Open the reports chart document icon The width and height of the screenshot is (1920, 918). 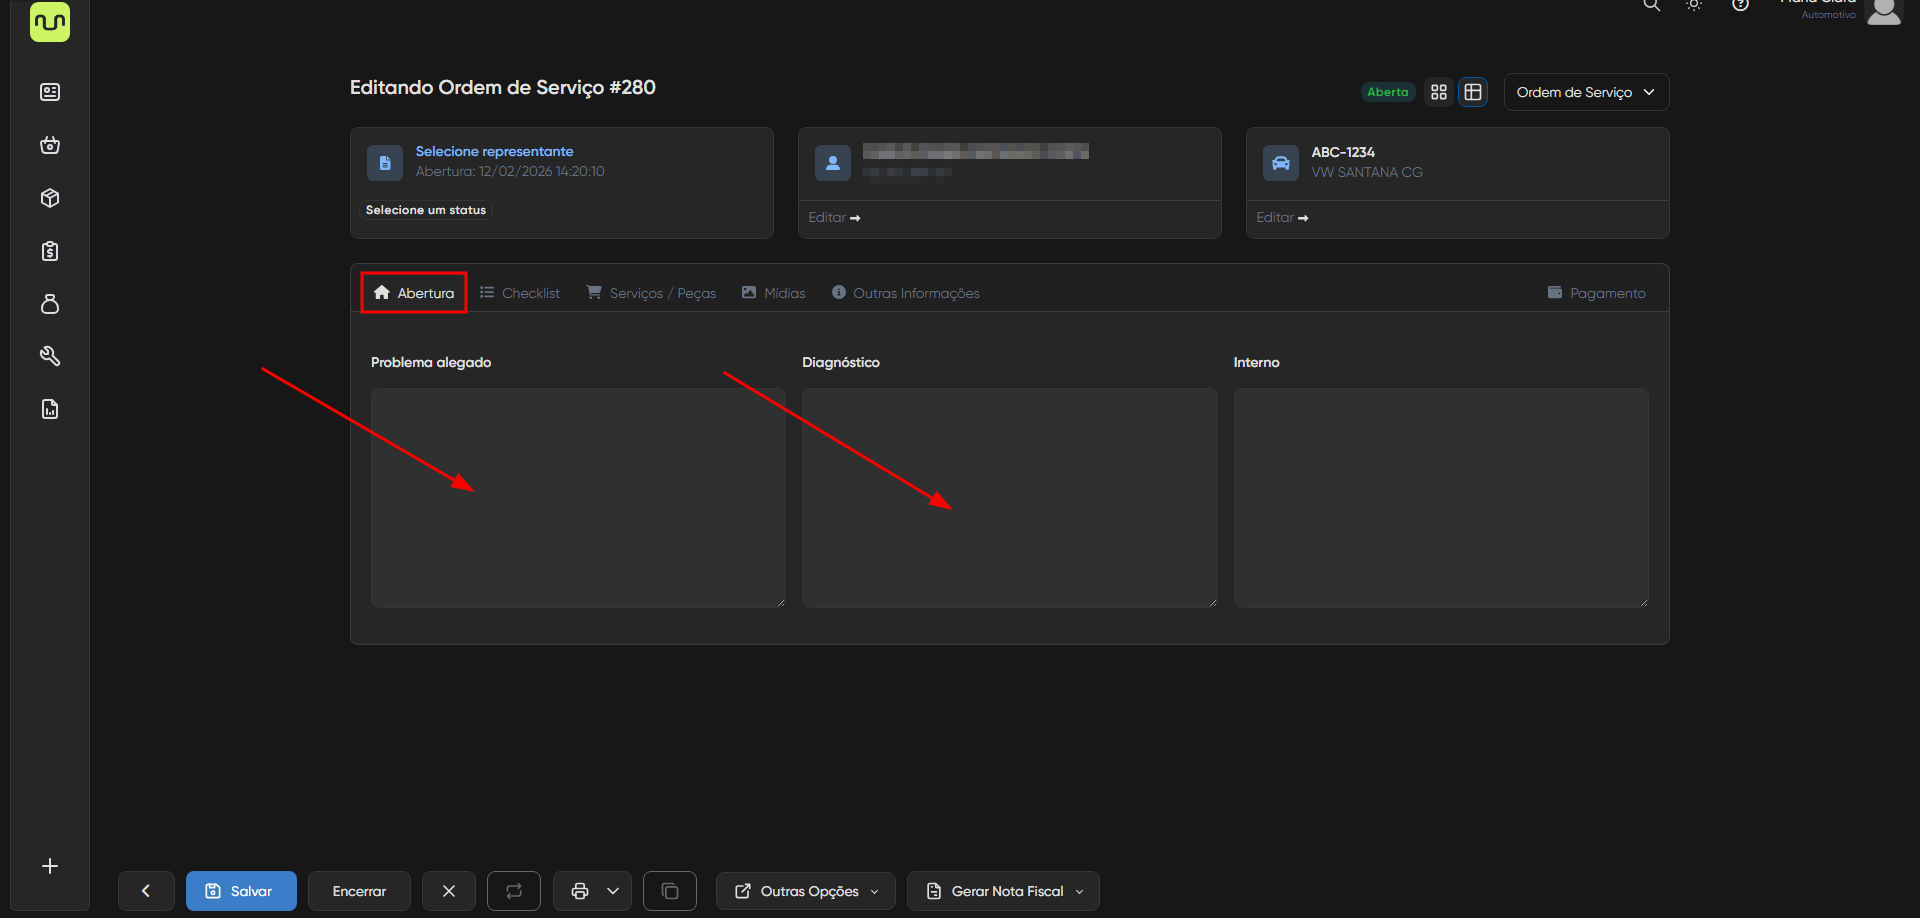pyautogui.click(x=50, y=409)
